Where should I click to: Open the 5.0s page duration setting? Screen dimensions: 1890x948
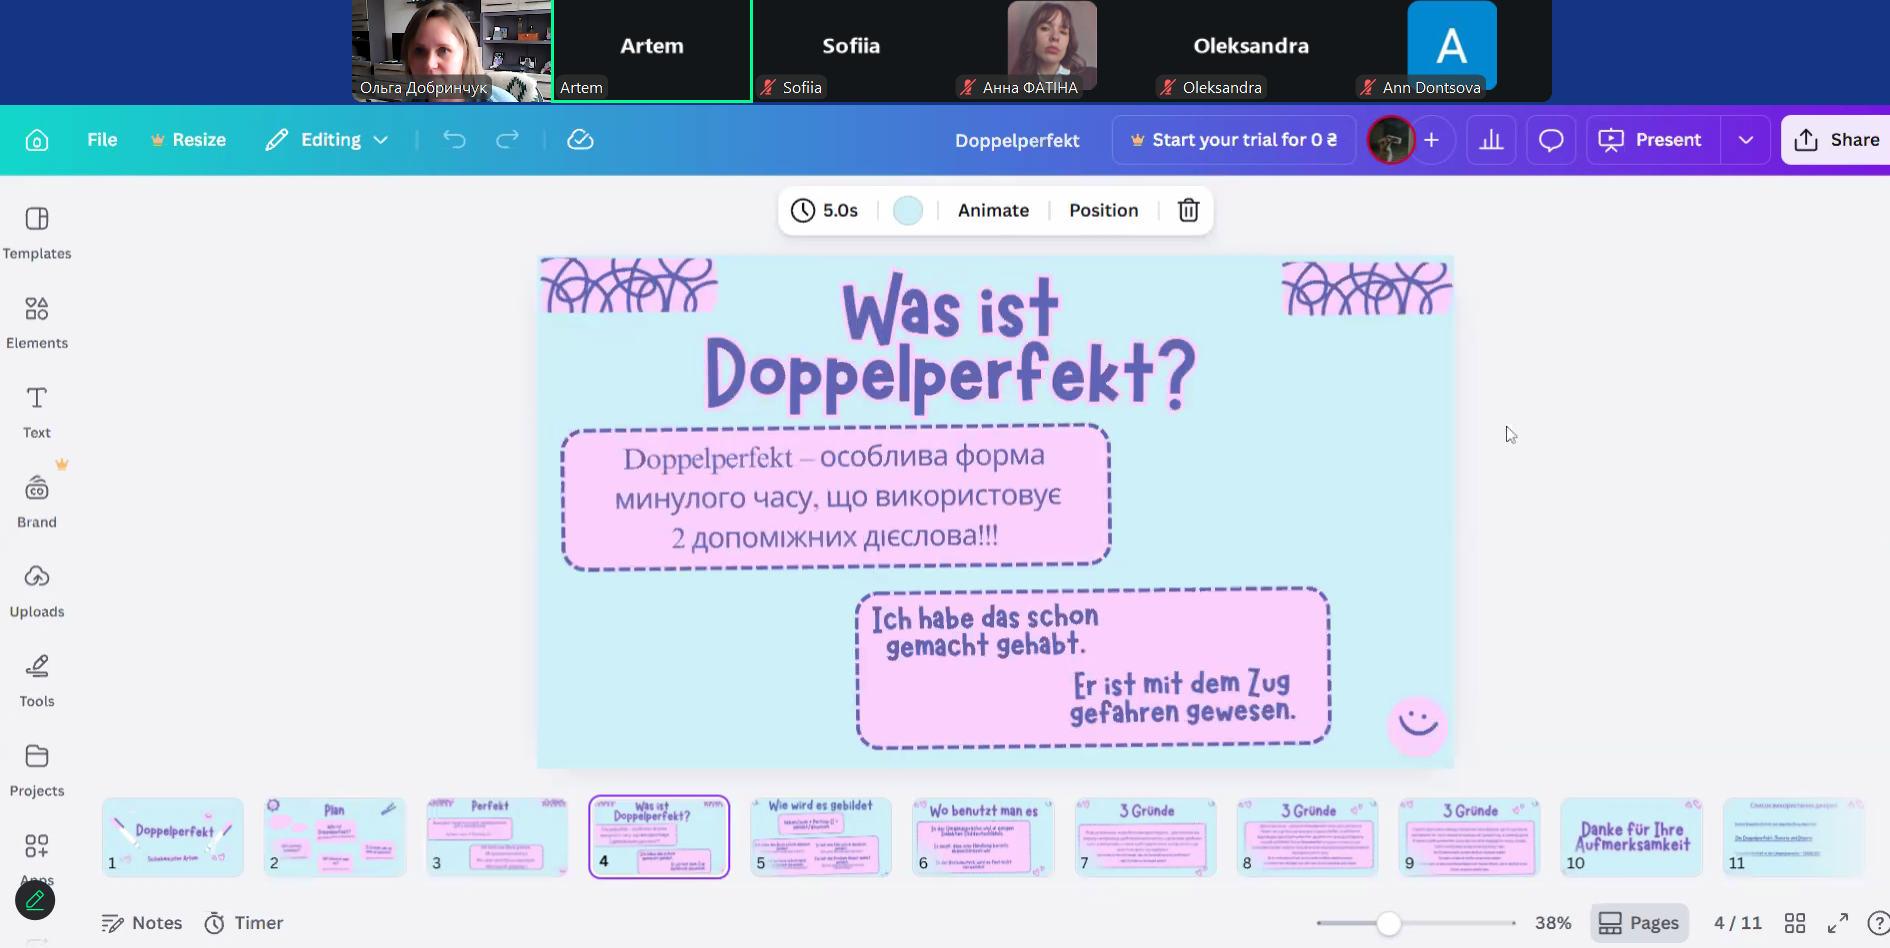pos(825,210)
